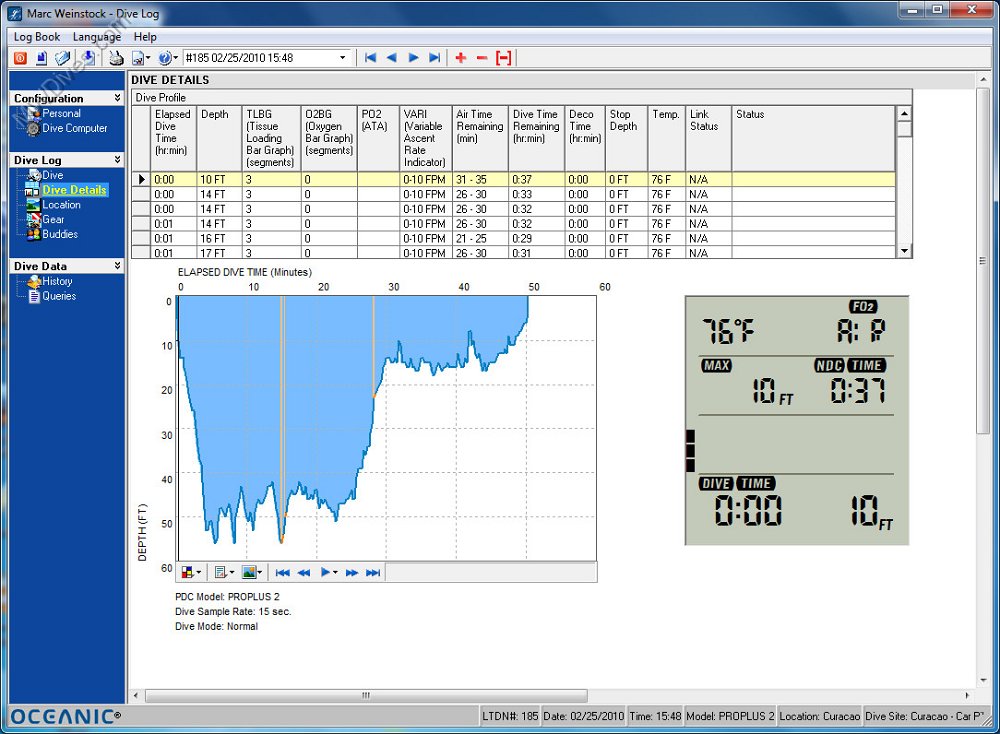1000x734 pixels.
Task: Fast forward the dive profile playback
Action: tap(351, 573)
